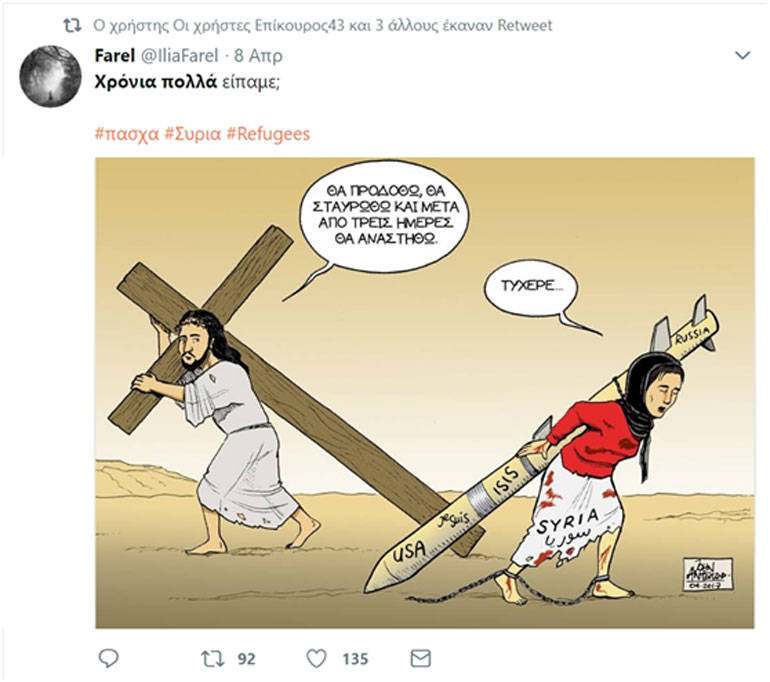Open Farel's round profile avatar

click(50, 76)
